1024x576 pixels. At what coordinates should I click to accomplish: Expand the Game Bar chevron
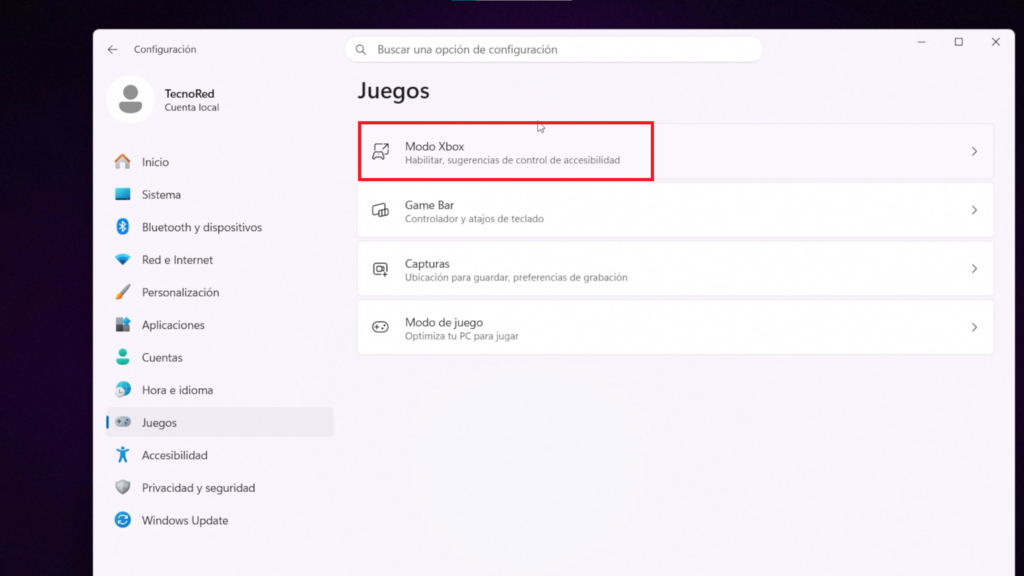coord(974,210)
